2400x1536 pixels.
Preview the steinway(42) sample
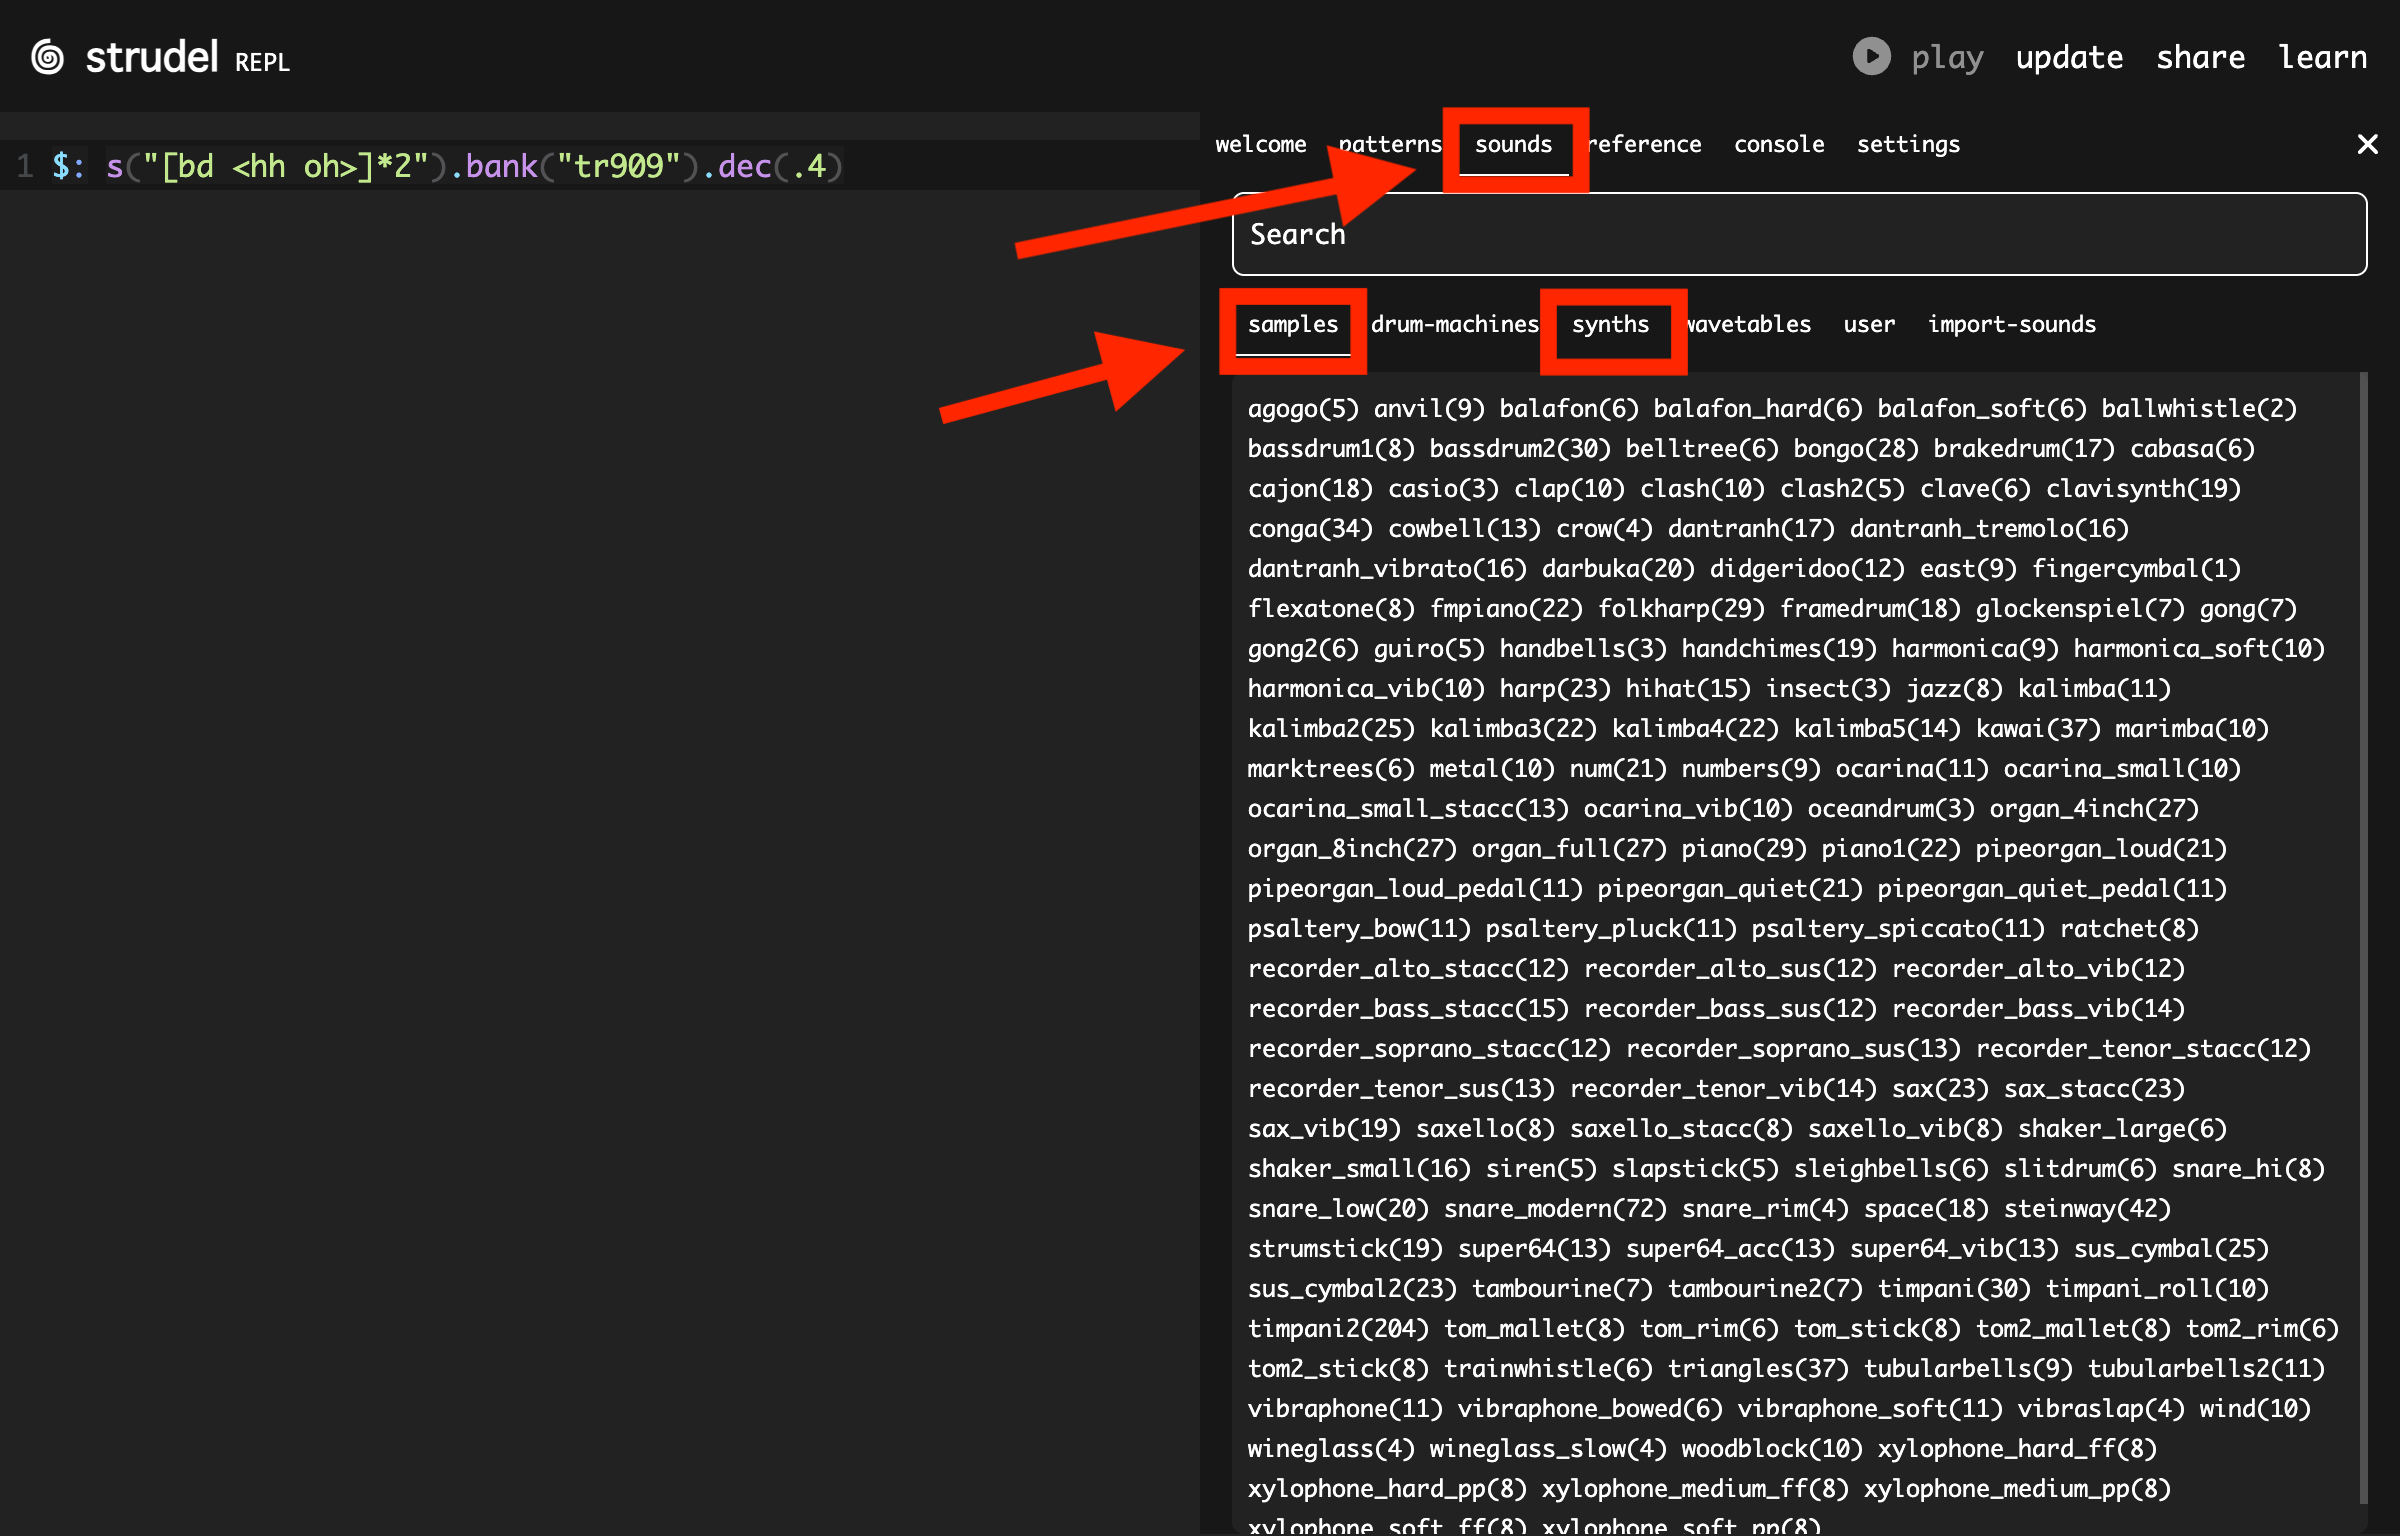click(x=2086, y=1209)
